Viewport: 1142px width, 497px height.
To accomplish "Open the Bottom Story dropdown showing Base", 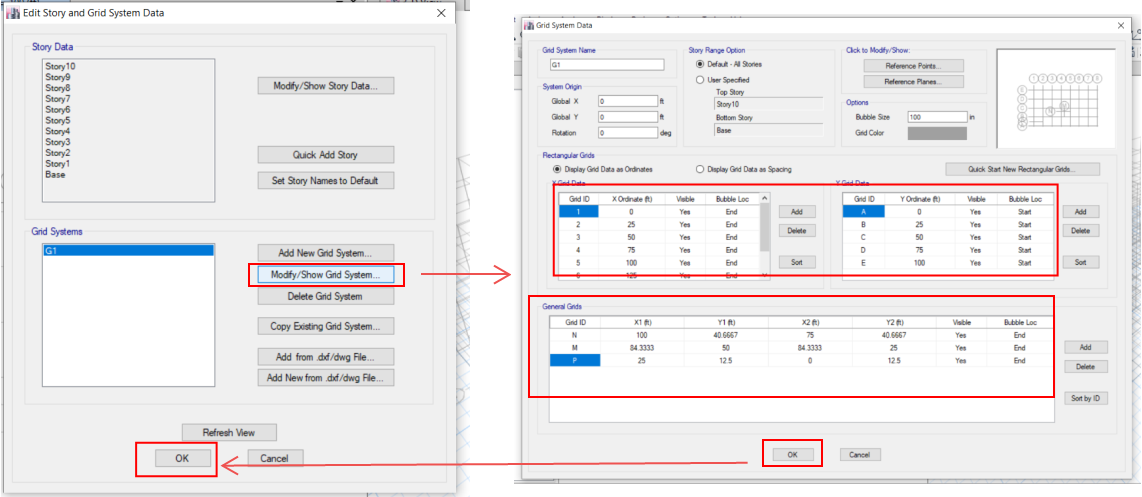I will coord(768,129).
